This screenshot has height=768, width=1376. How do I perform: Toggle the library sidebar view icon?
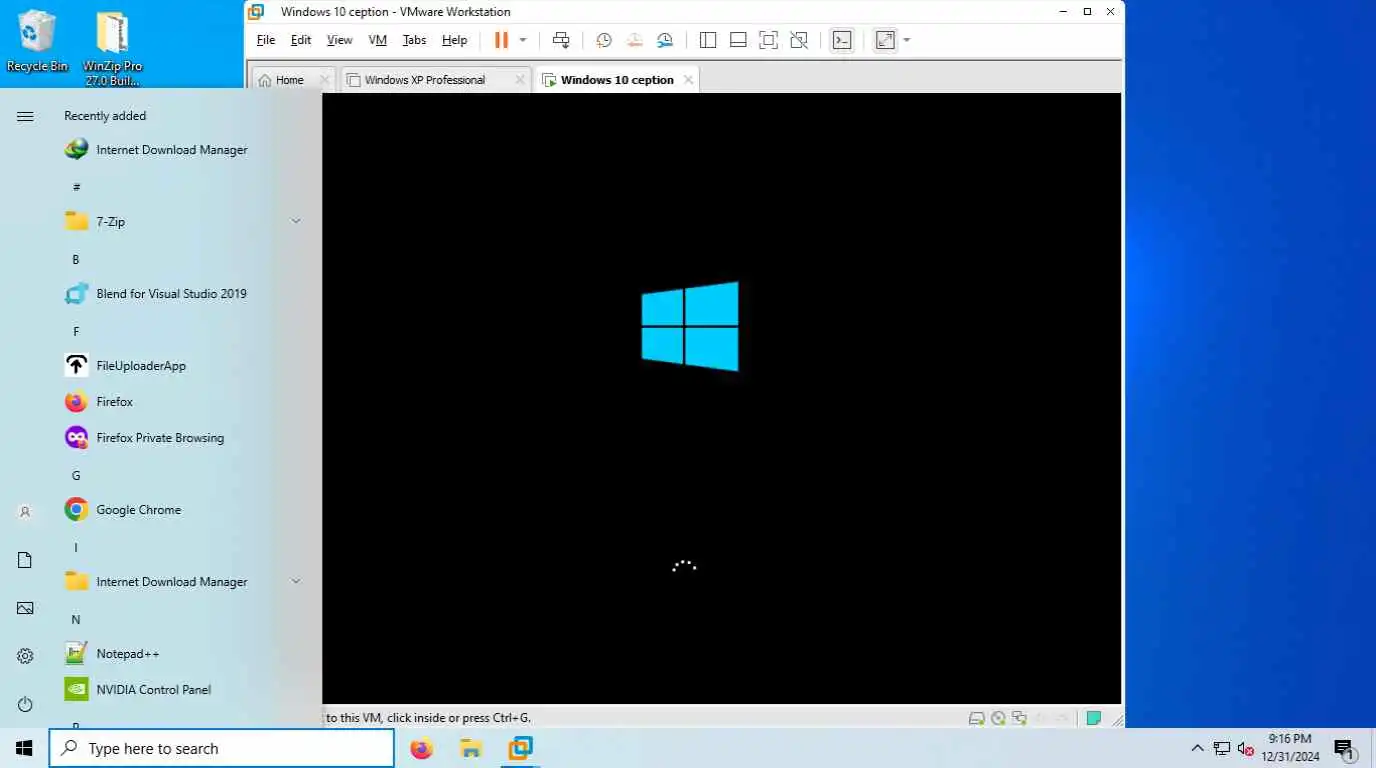point(708,40)
